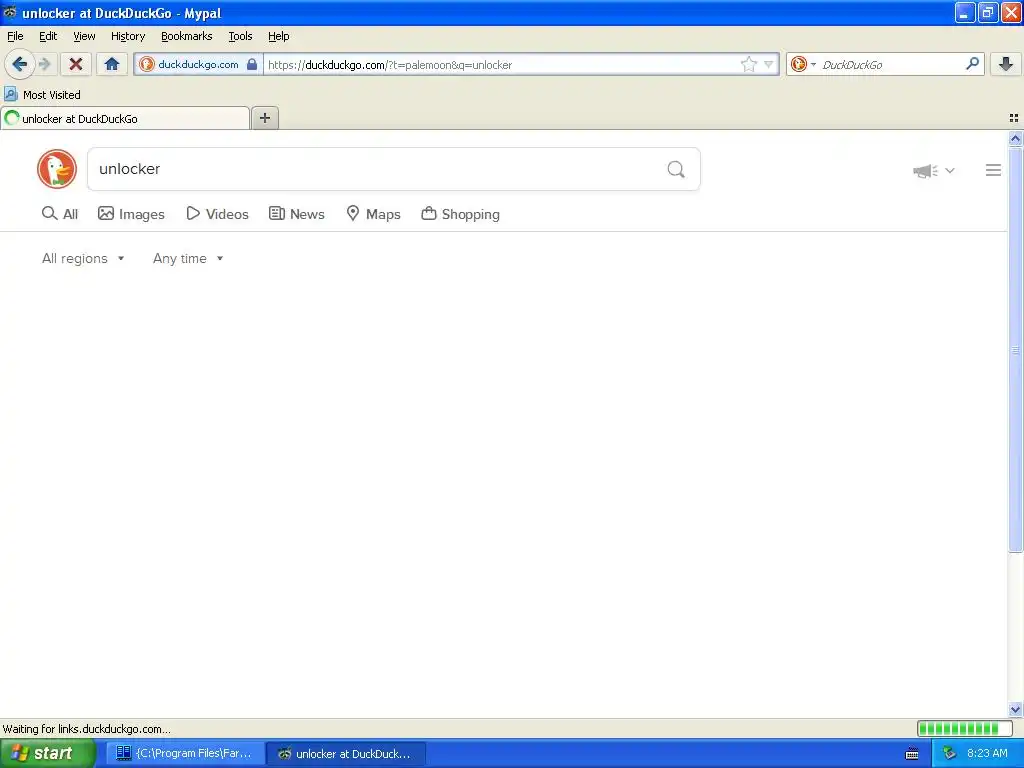Click the scrollbar down arrow
Image resolution: width=1024 pixels, height=768 pixels.
point(1015,709)
